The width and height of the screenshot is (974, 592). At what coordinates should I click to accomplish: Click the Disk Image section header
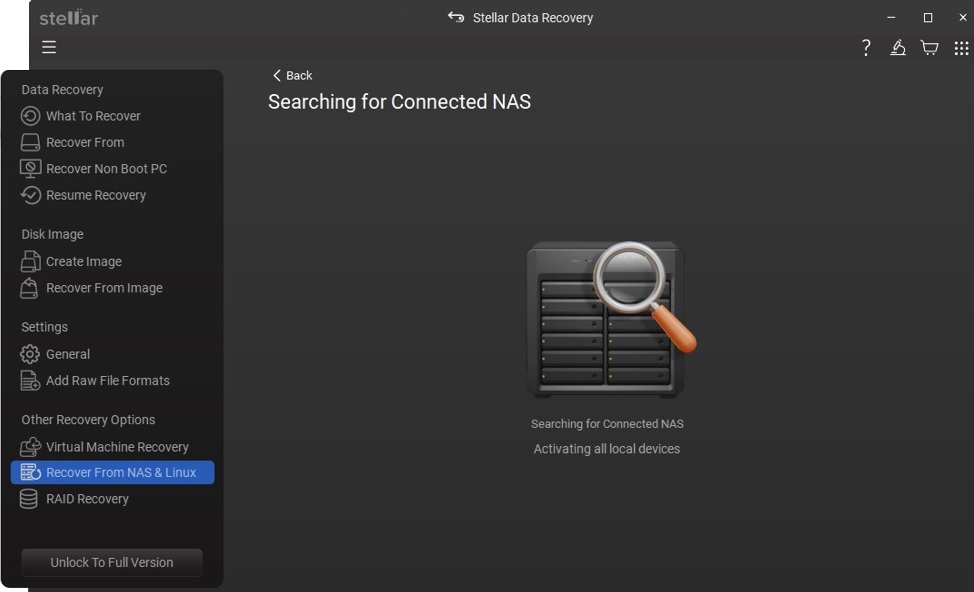(x=52, y=234)
